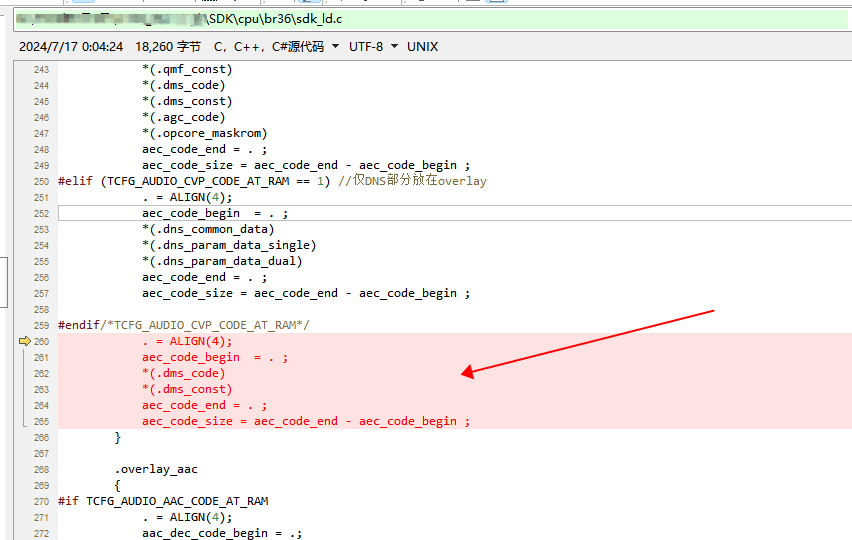Click line number 258 in the gutter
Viewport: 852px width, 540px height.
41,309
